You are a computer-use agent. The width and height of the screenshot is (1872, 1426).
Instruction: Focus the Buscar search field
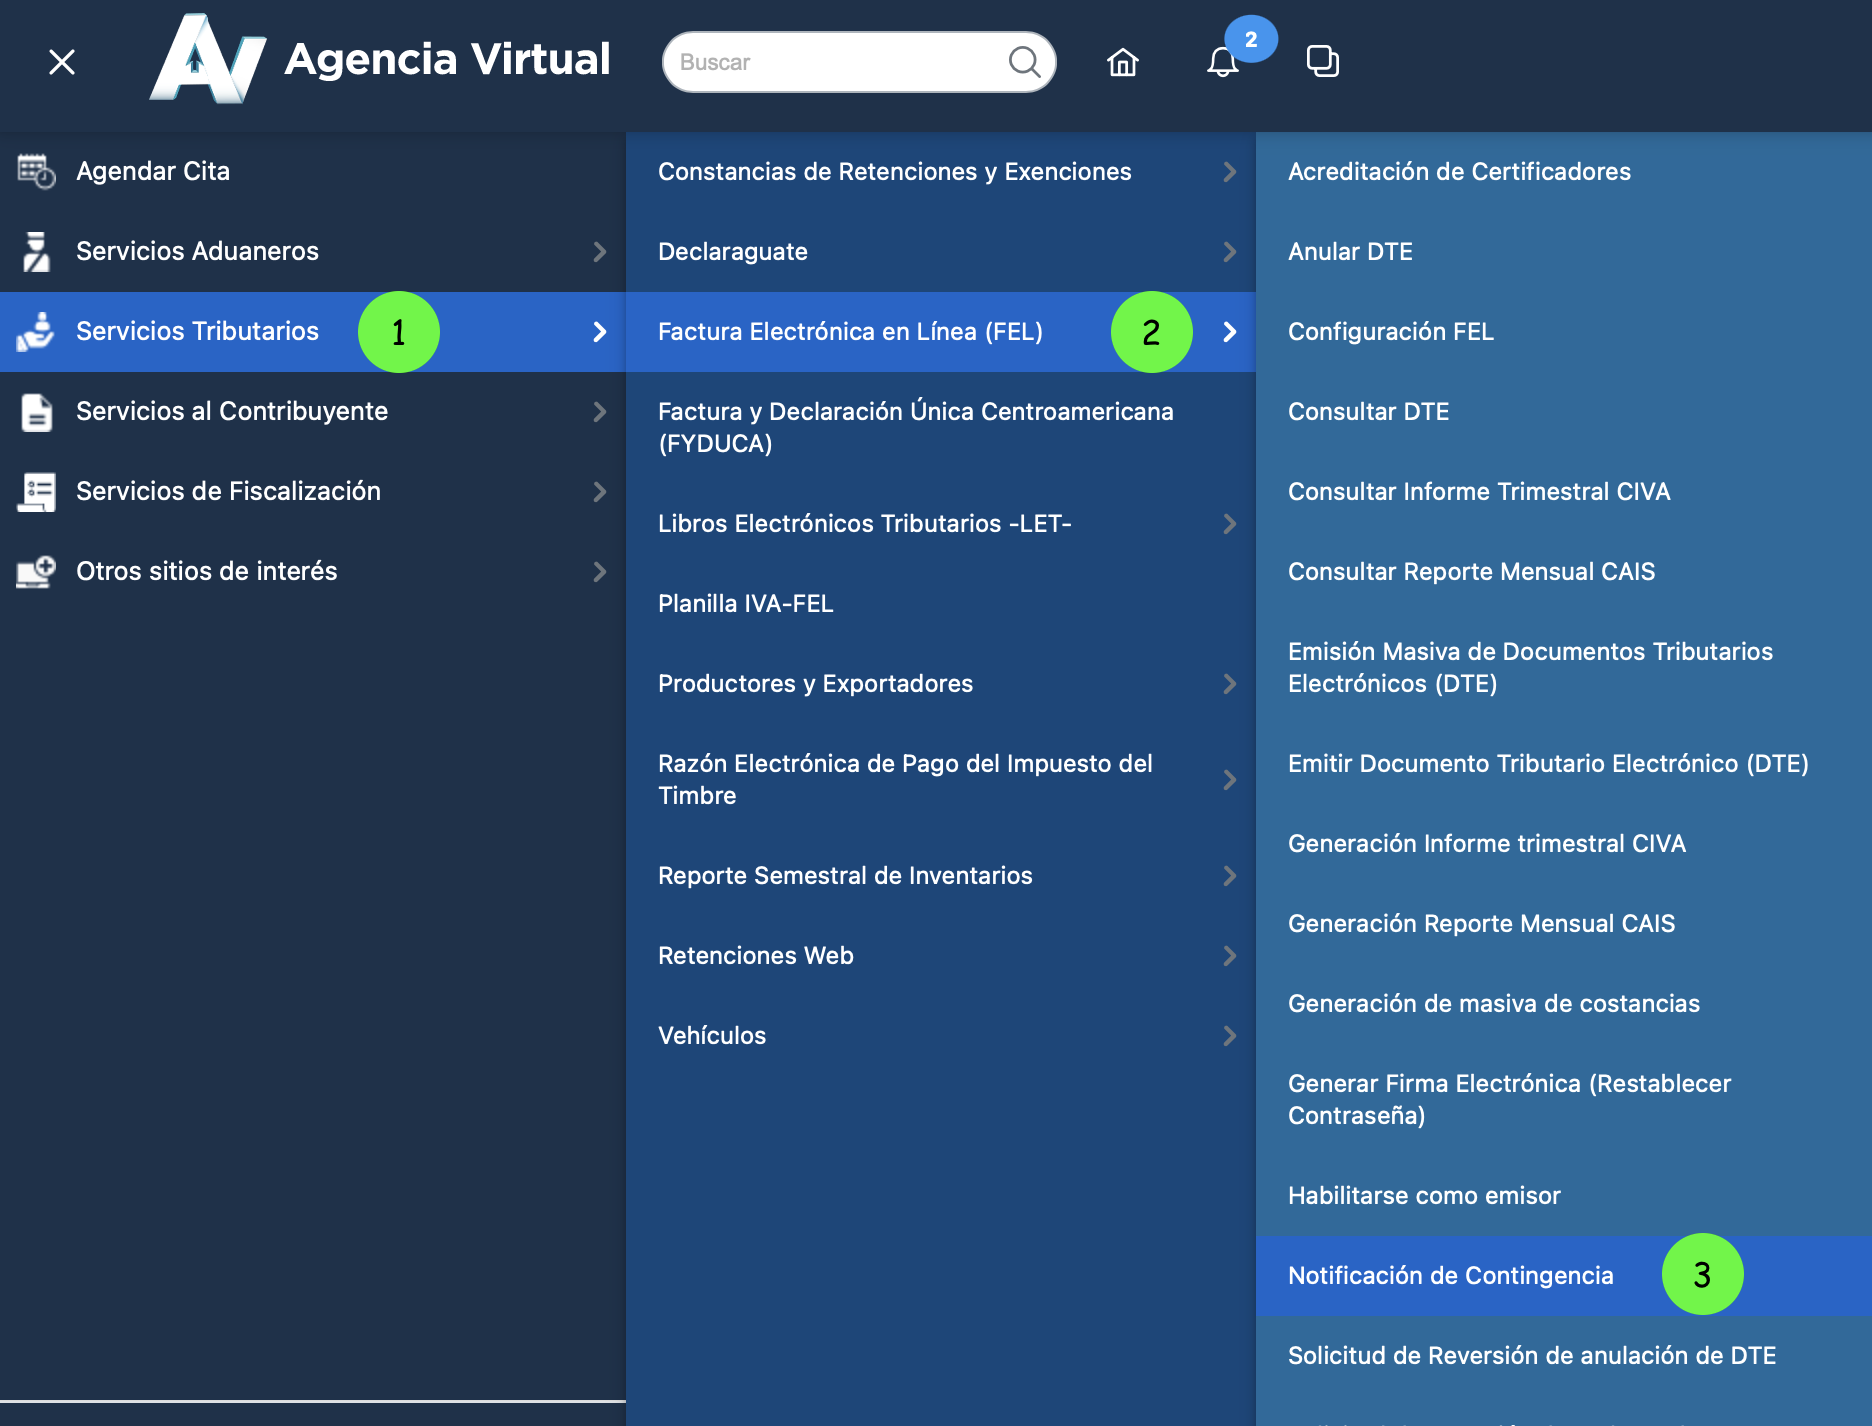859,62
